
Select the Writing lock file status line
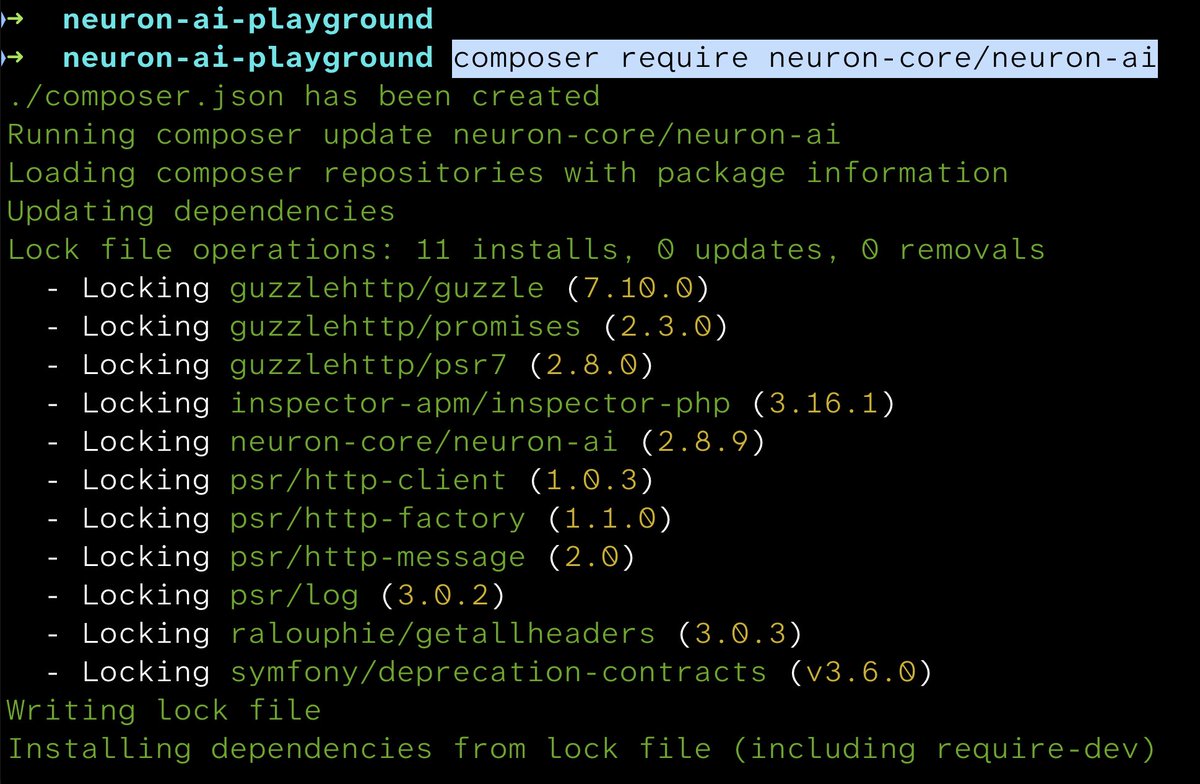[160, 710]
